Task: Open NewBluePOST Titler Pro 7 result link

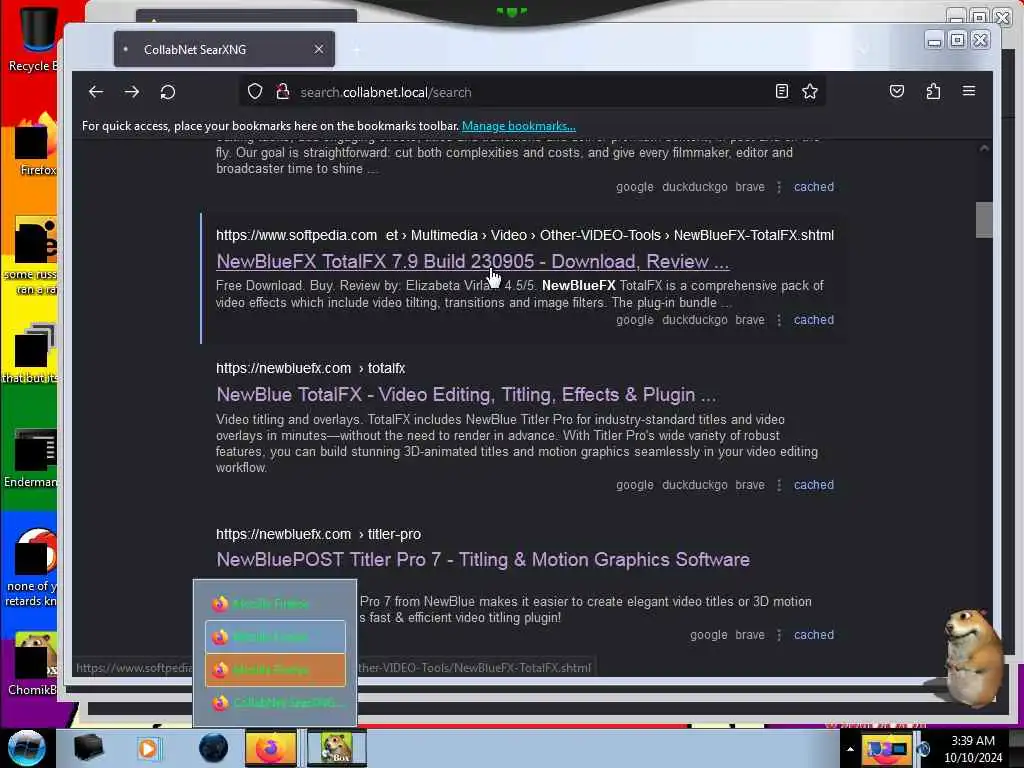Action: point(483,560)
